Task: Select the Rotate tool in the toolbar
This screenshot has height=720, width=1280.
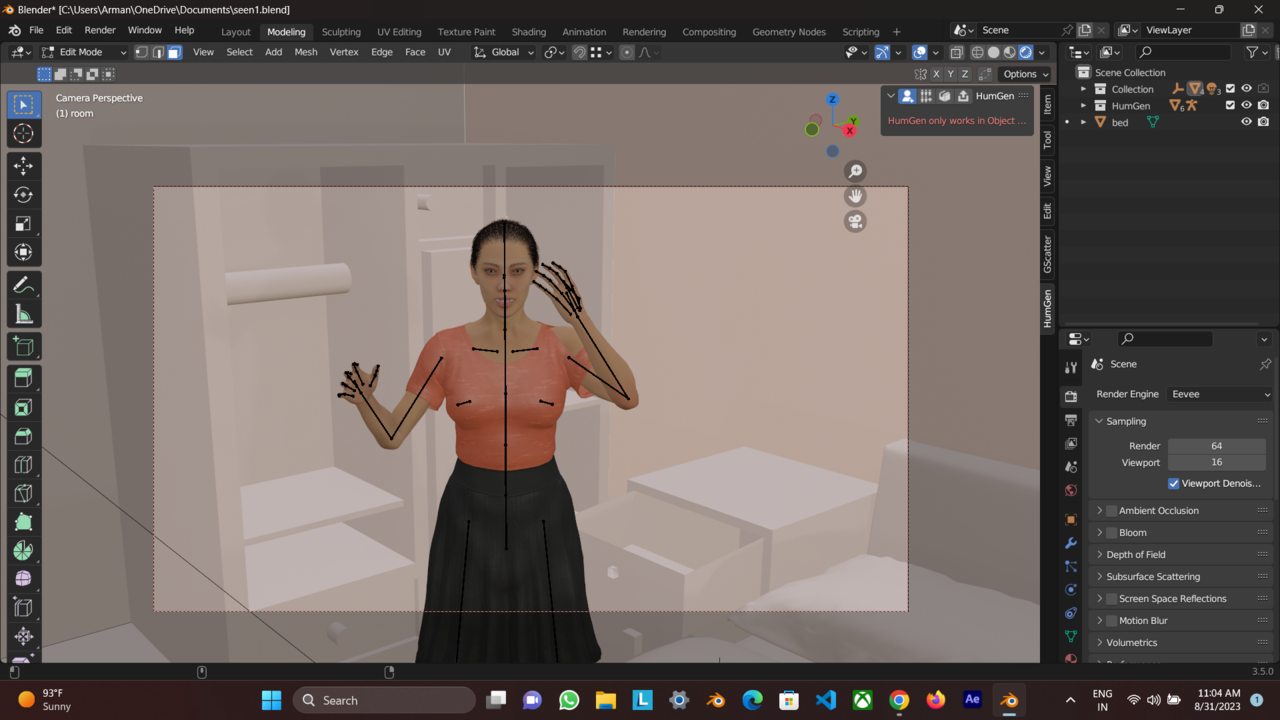Action: [x=23, y=193]
